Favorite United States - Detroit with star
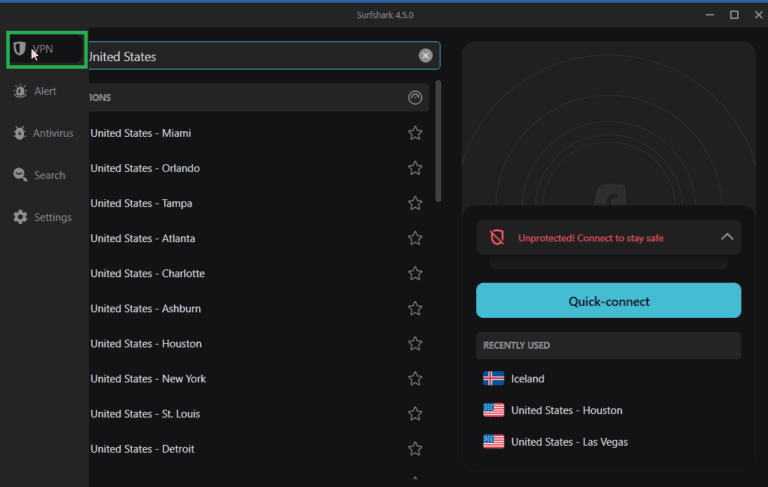 415,449
